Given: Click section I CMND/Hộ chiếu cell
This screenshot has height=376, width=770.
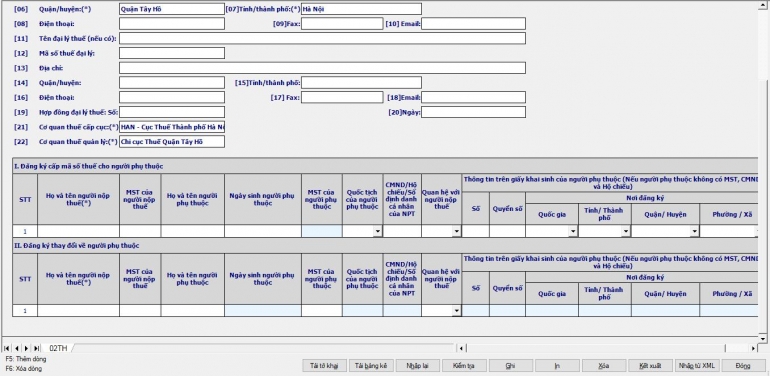Looking at the screenshot, I should [x=402, y=231].
